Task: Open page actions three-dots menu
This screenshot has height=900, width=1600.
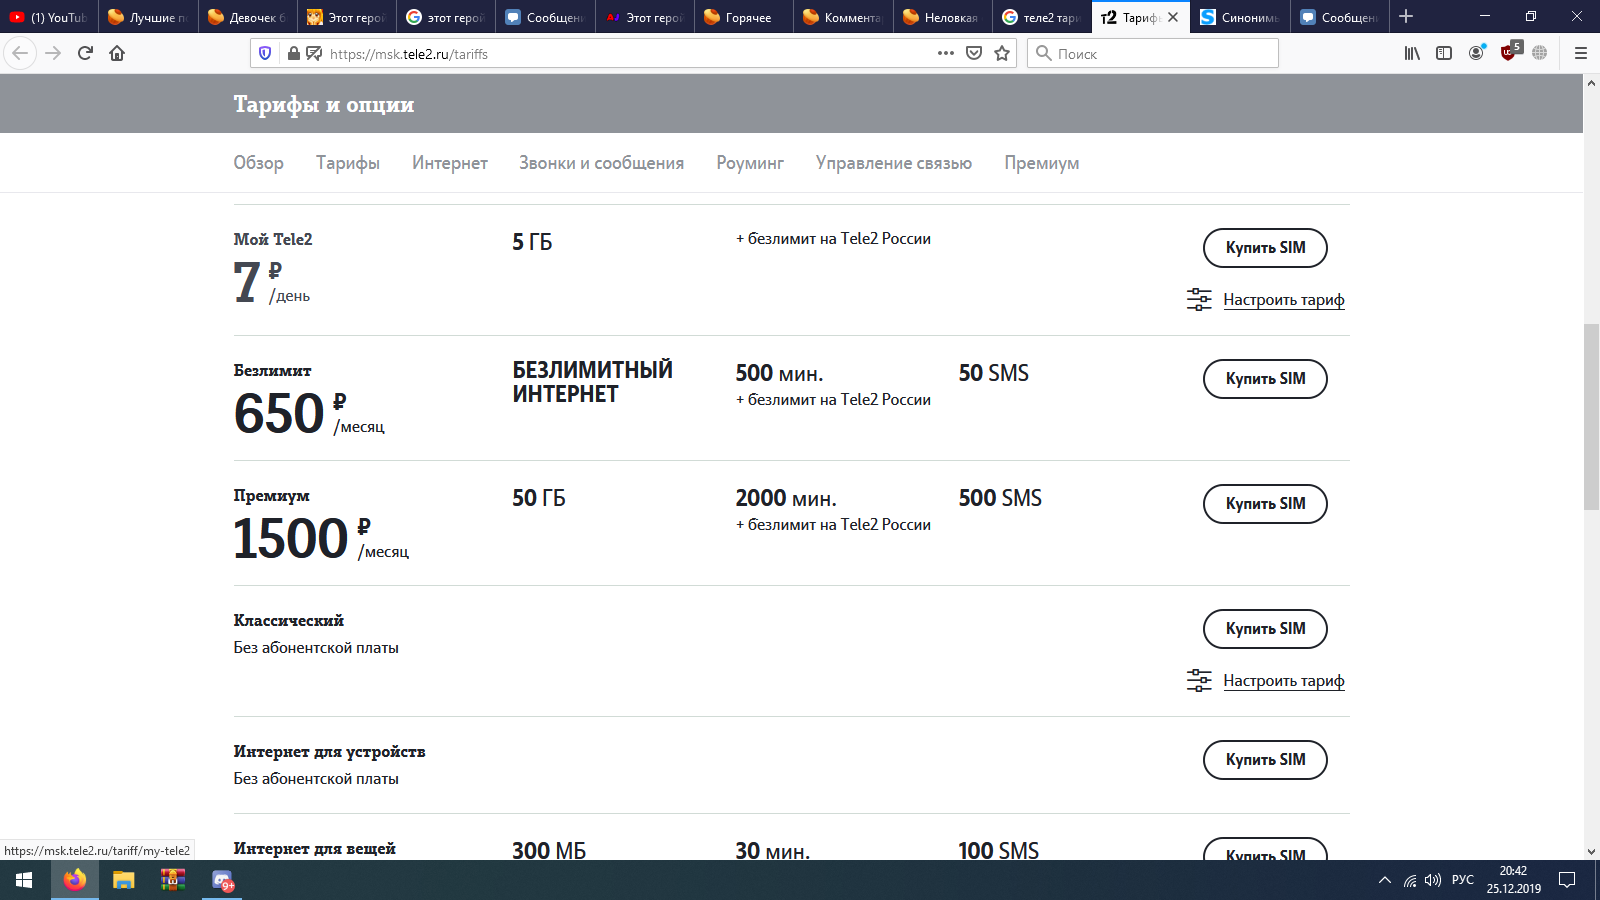Action: click(946, 53)
